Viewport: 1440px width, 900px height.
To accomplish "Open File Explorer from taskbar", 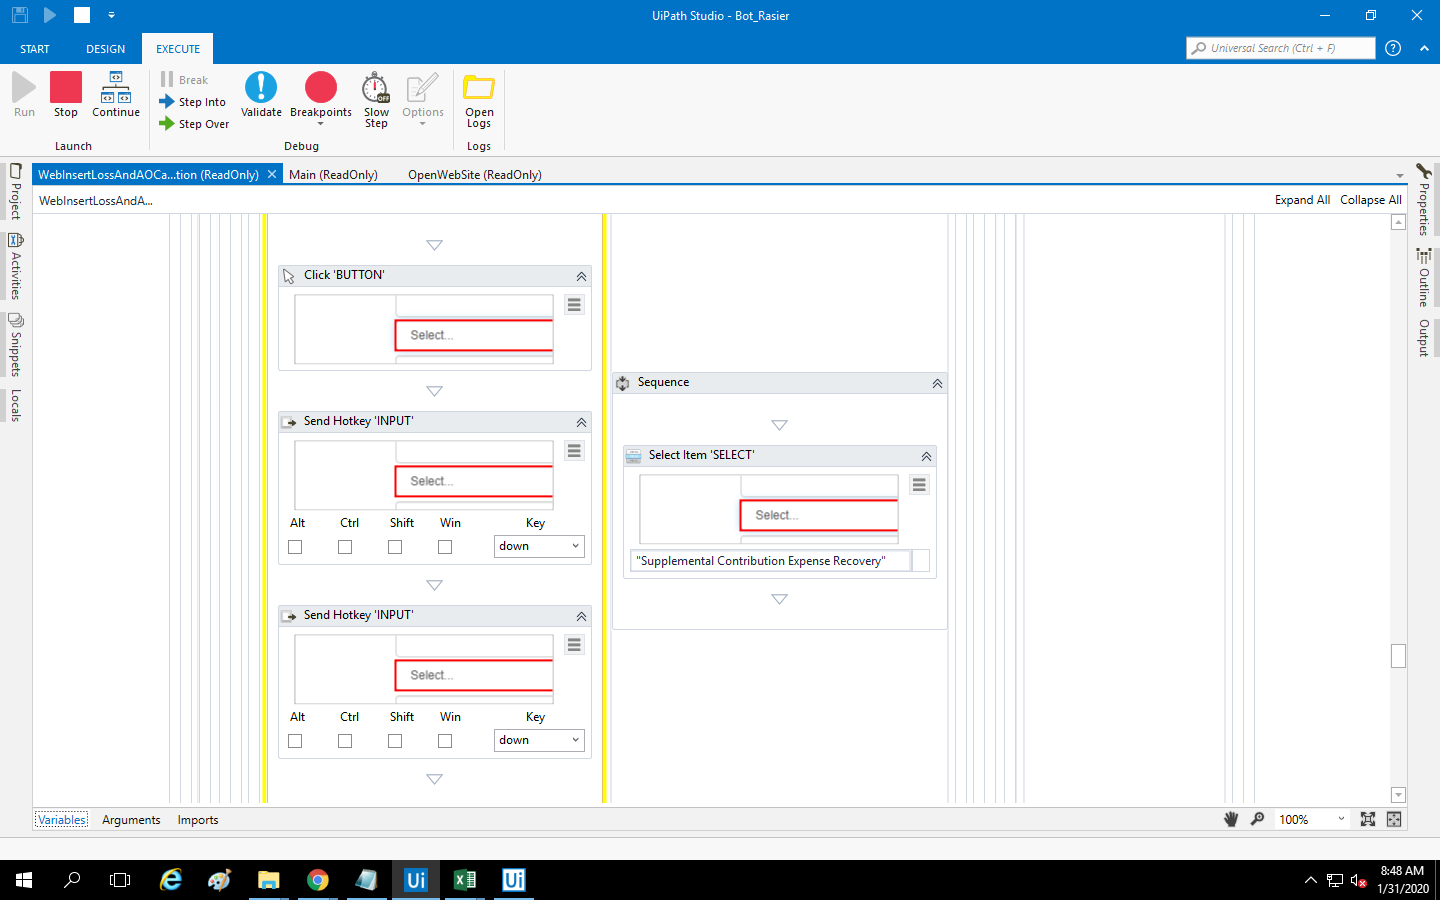I will [x=269, y=880].
